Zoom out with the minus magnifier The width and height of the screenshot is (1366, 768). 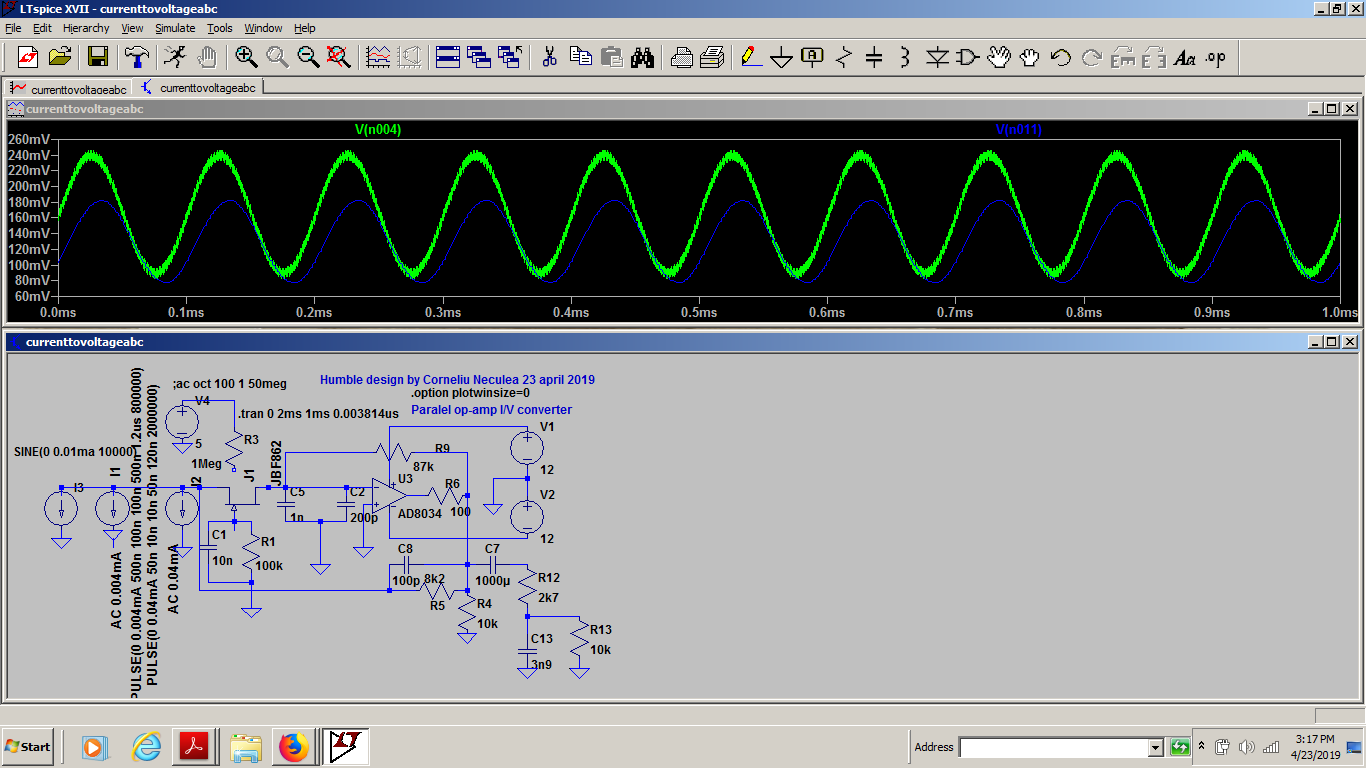(308, 57)
